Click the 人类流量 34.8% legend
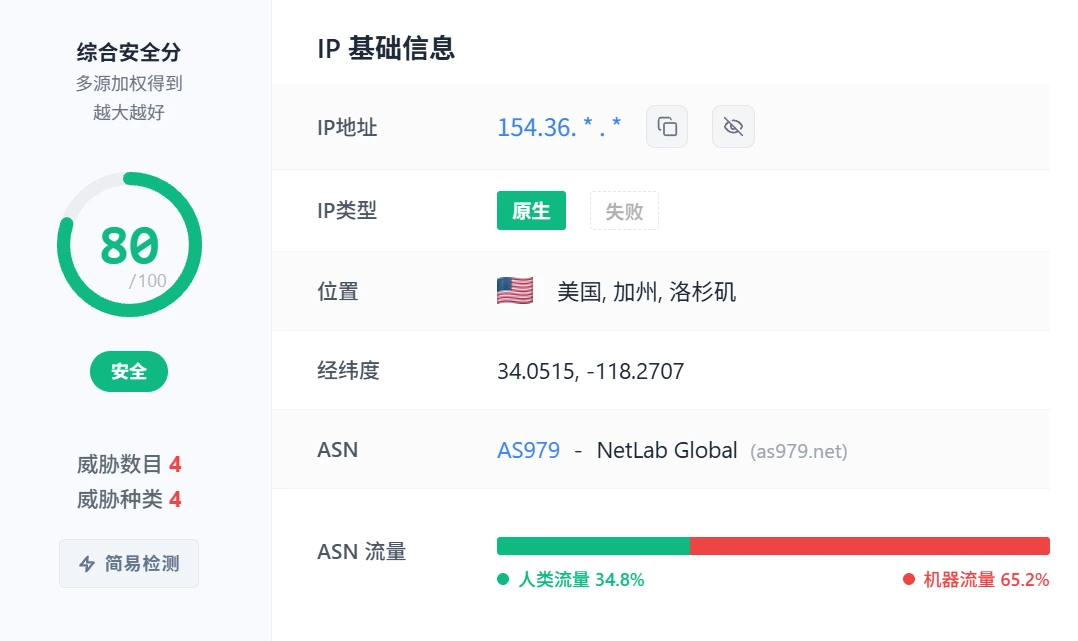This screenshot has height=641, width=1078. pyautogui.click(x=571, y=580)
